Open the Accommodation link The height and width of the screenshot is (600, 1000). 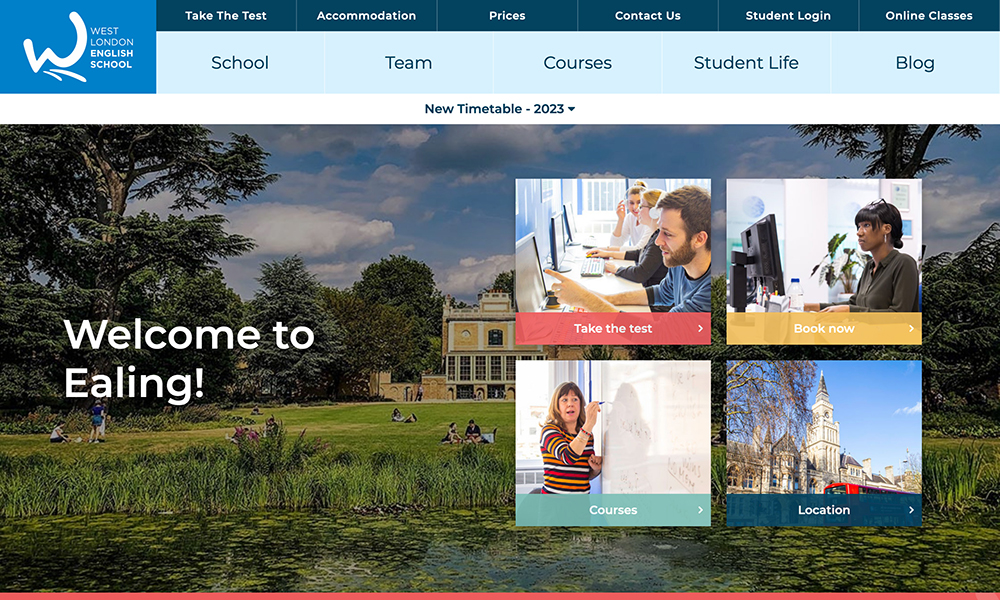(x=366, y=16)
